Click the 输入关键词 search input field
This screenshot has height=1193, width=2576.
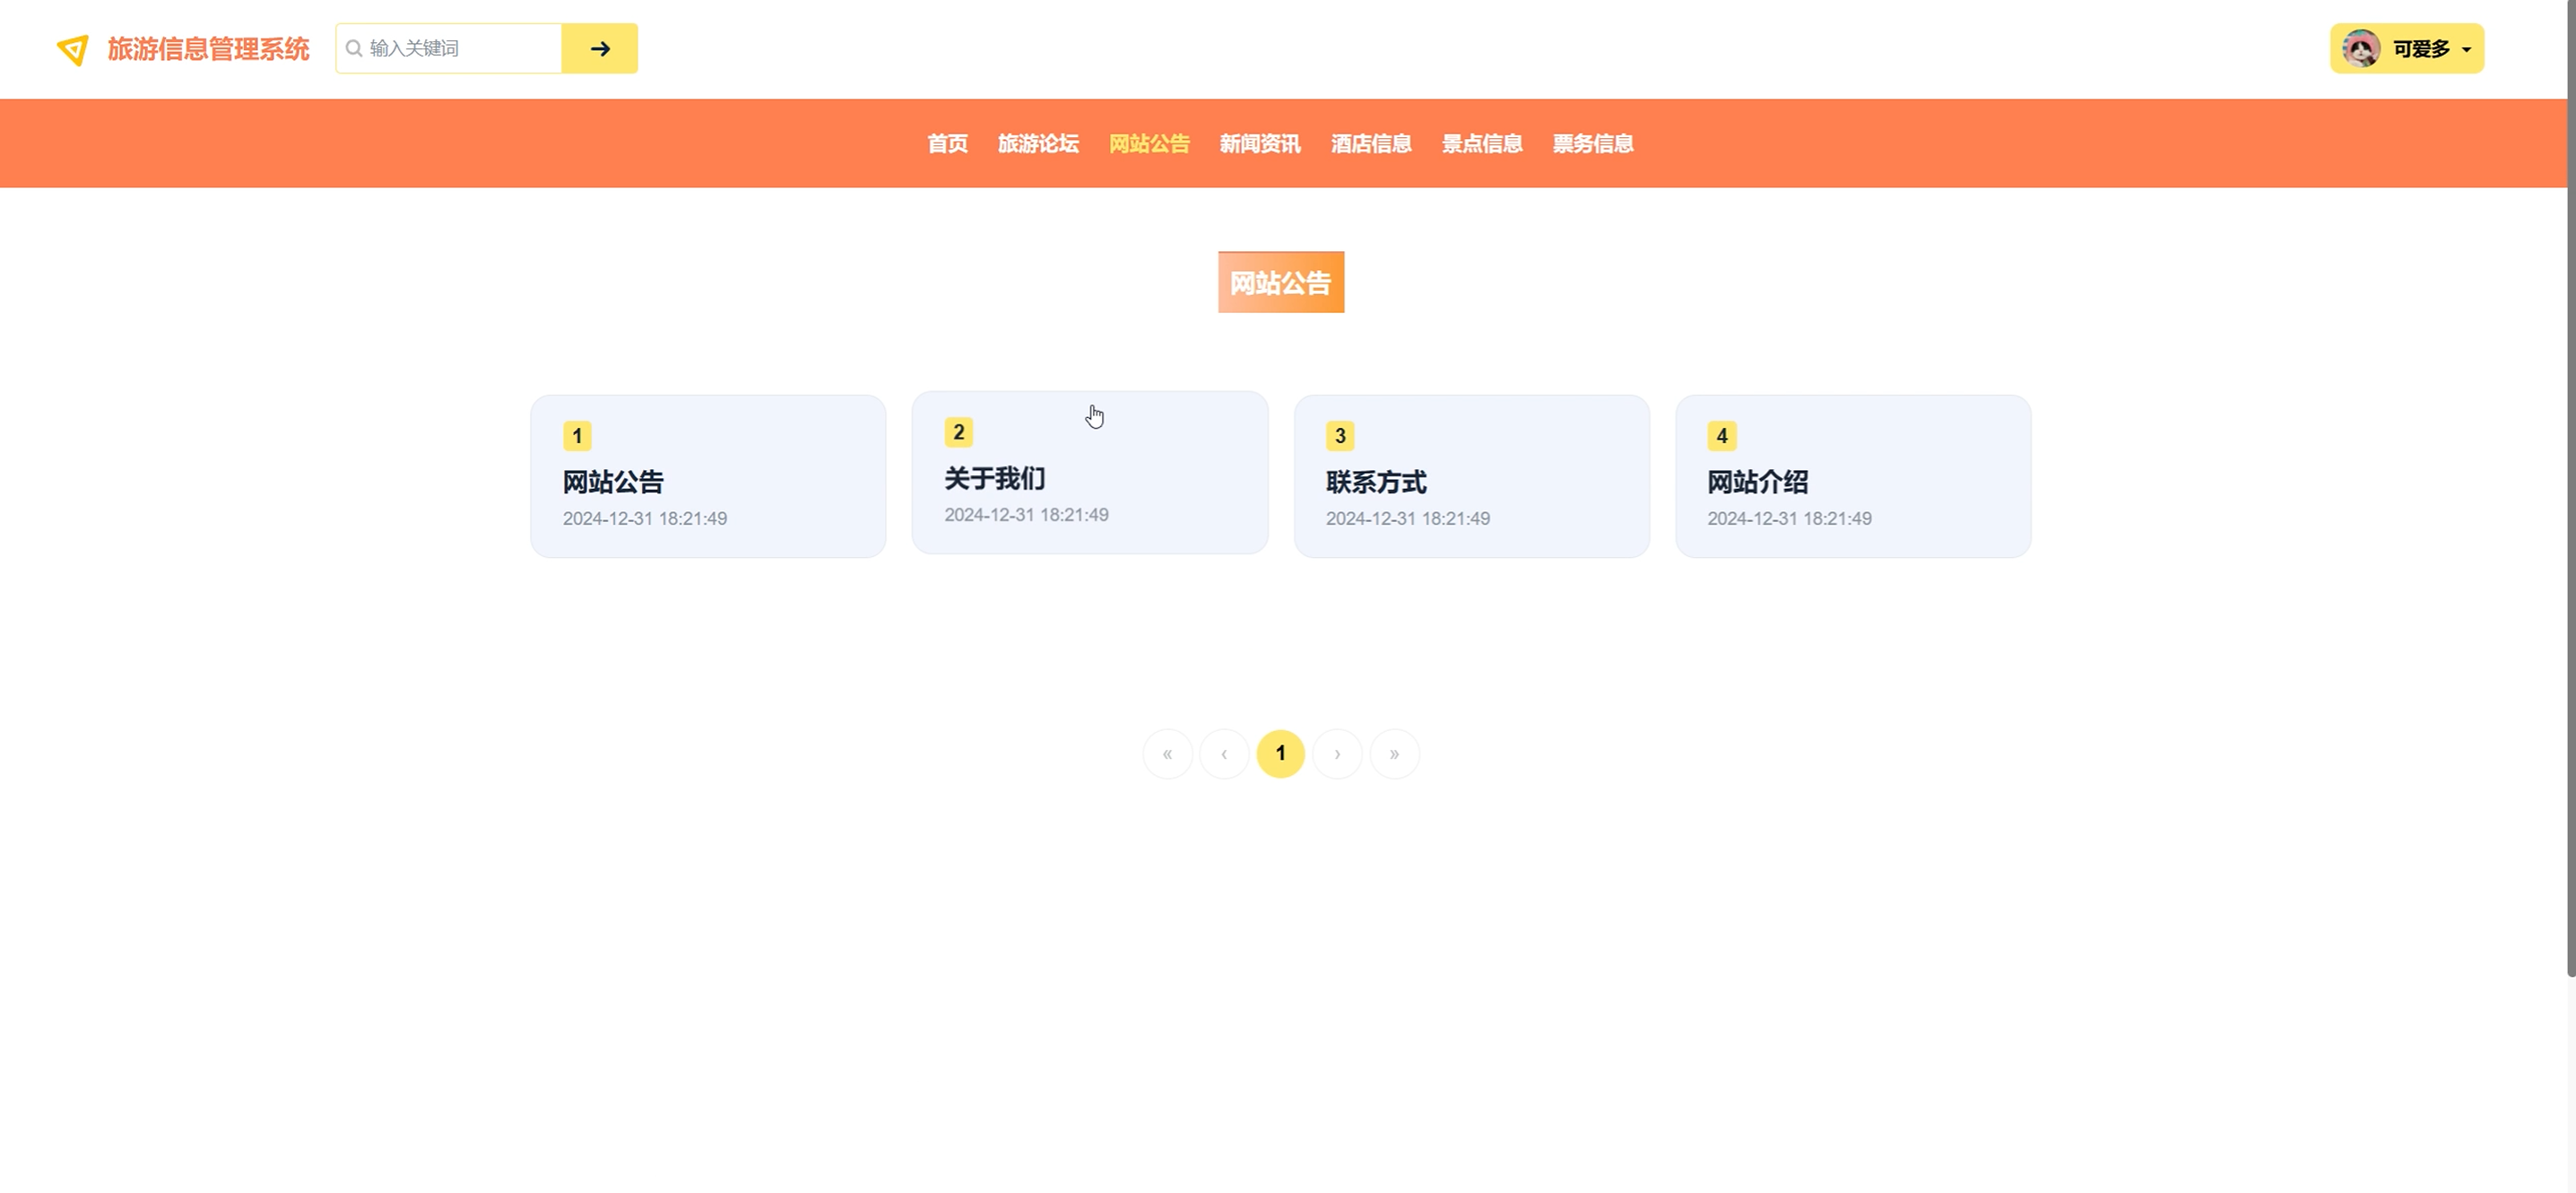point(460,49)
